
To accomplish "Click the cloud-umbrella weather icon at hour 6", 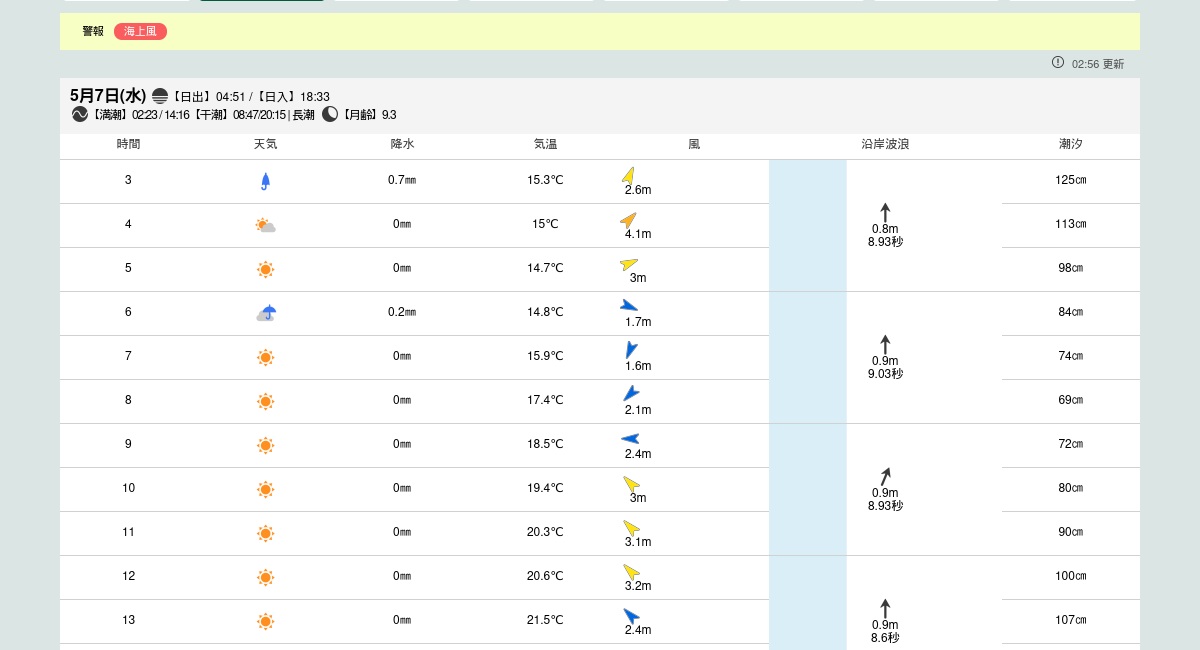I will point(265,313).
